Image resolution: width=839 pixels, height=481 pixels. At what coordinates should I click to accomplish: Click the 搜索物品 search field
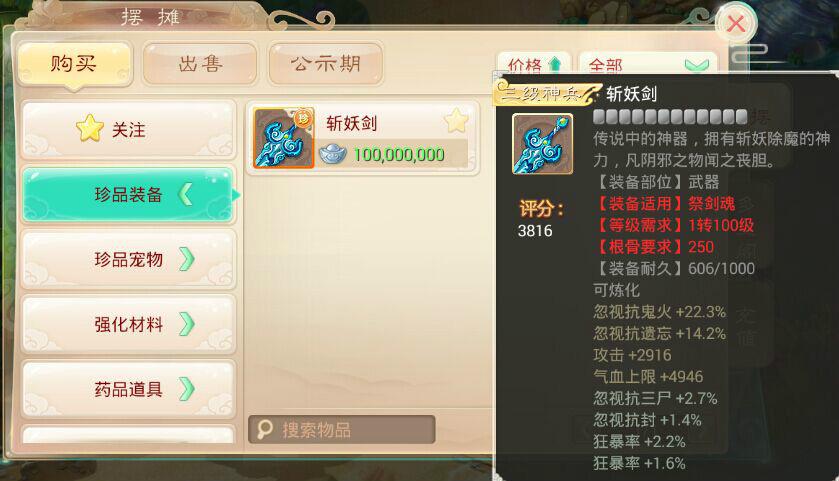point(341,430)
